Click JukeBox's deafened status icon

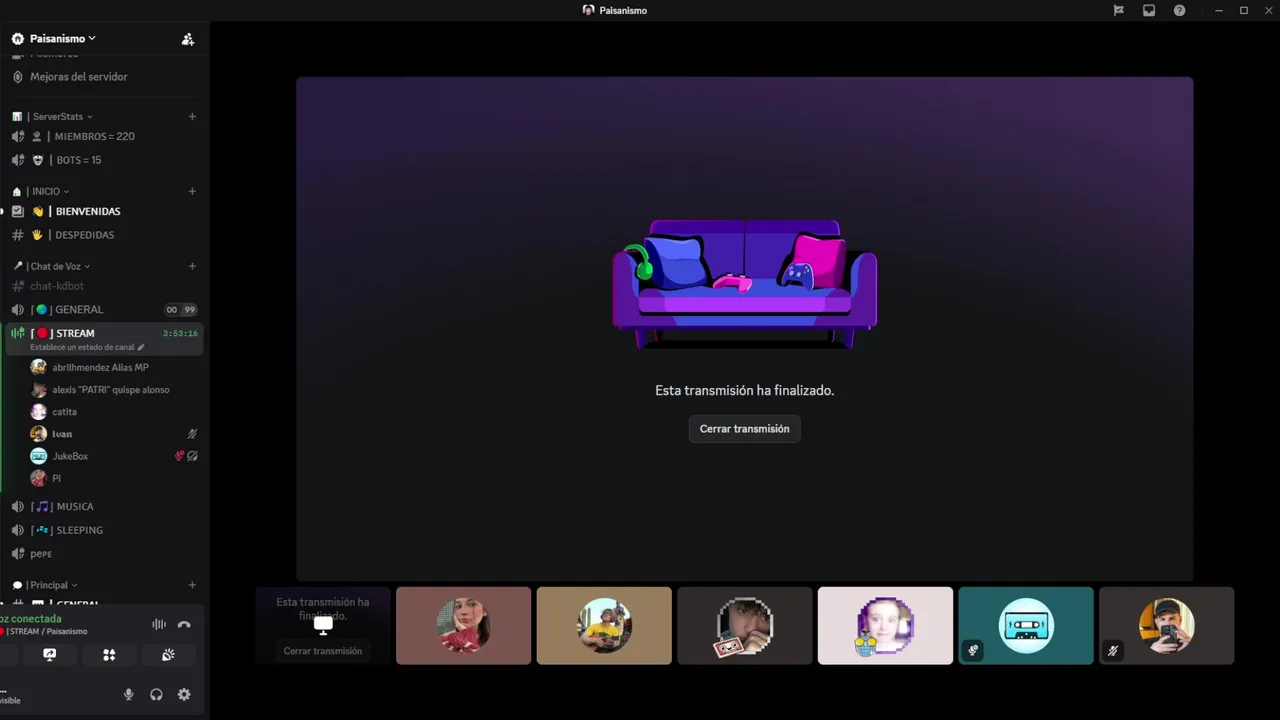point(193,456)
